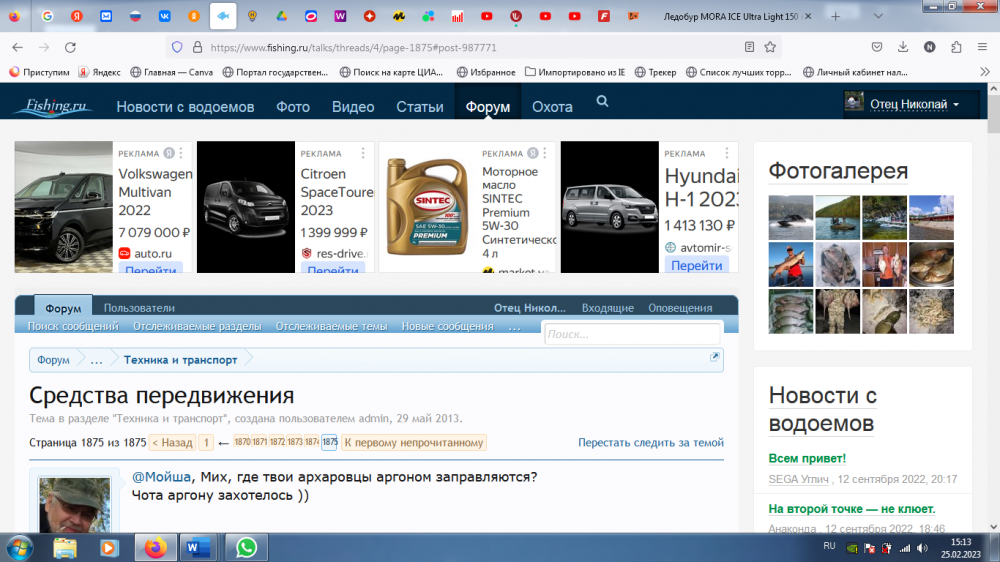Expand the collapsed breadcrumb ellipsis

point(97,360)
